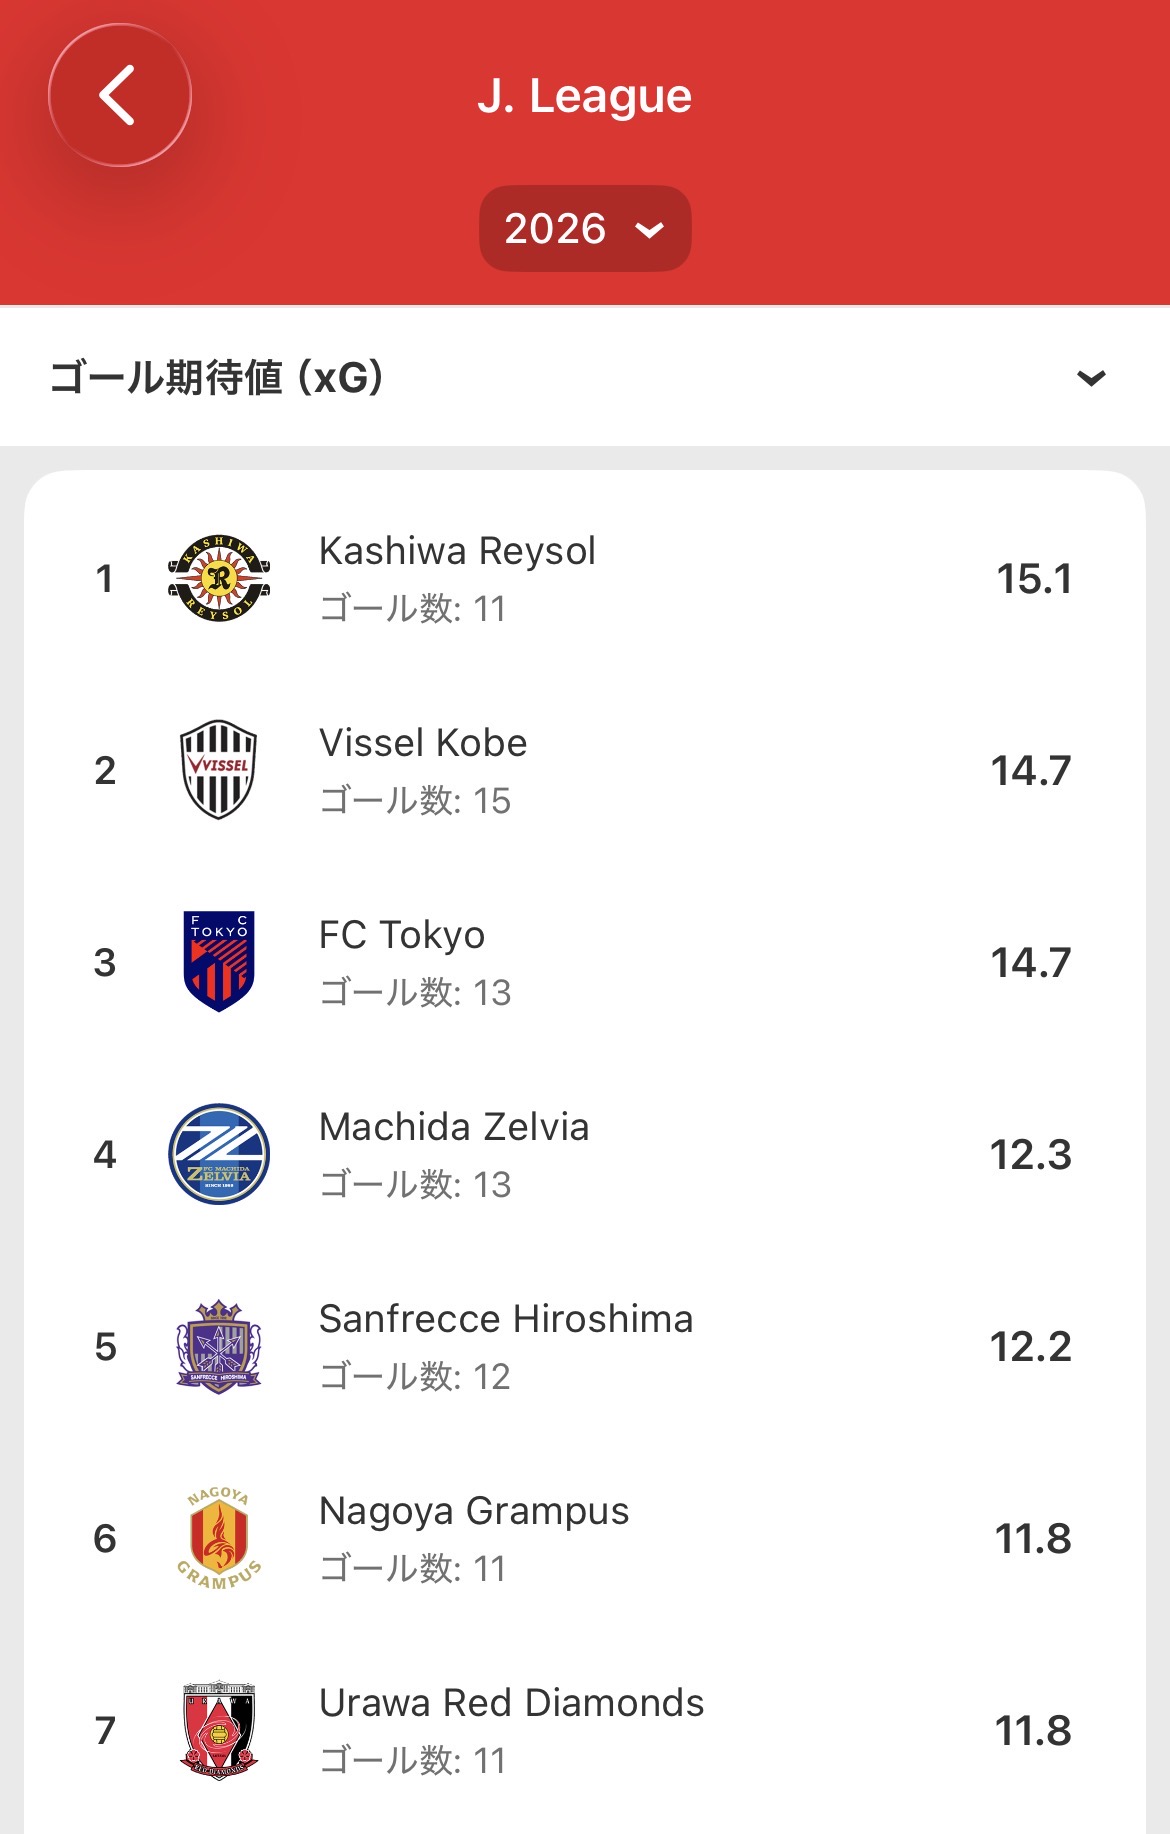Select the FC Tokyo team name
Screen dimensions: 1170x1834
point(402,935)
